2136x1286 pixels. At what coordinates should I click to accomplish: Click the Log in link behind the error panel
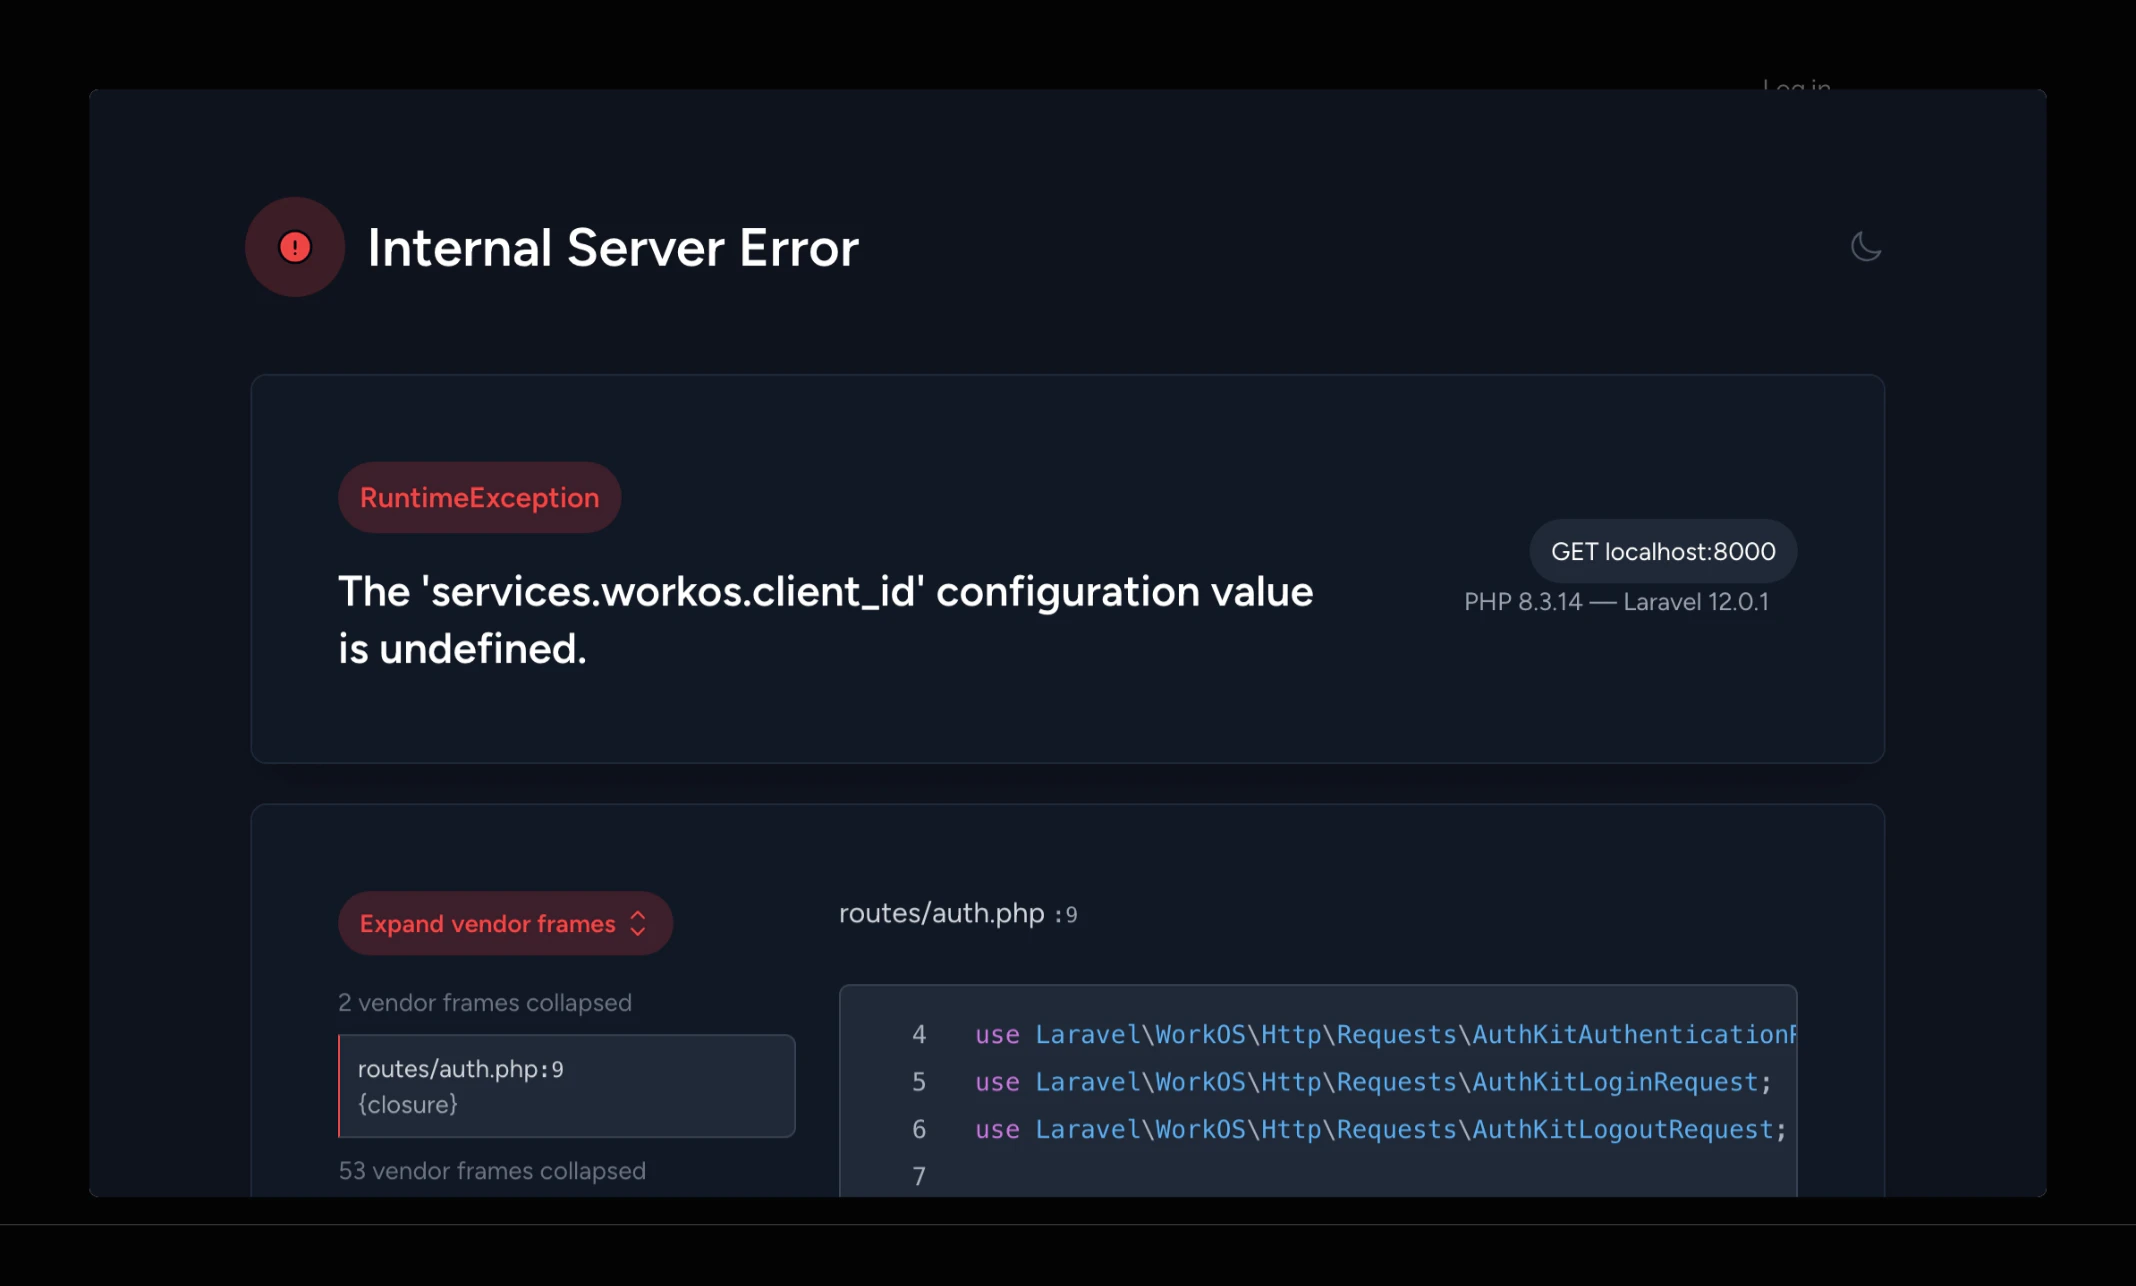click(1797, 86)
